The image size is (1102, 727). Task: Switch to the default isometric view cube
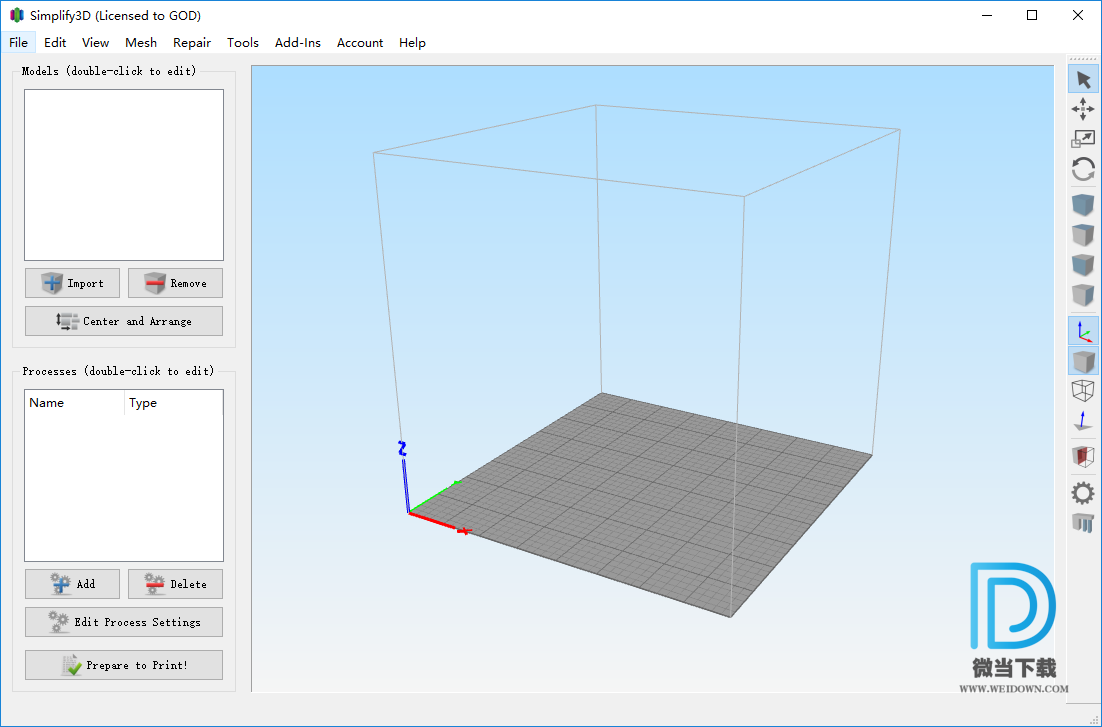pyautogui.click(x=1083, y=205)
